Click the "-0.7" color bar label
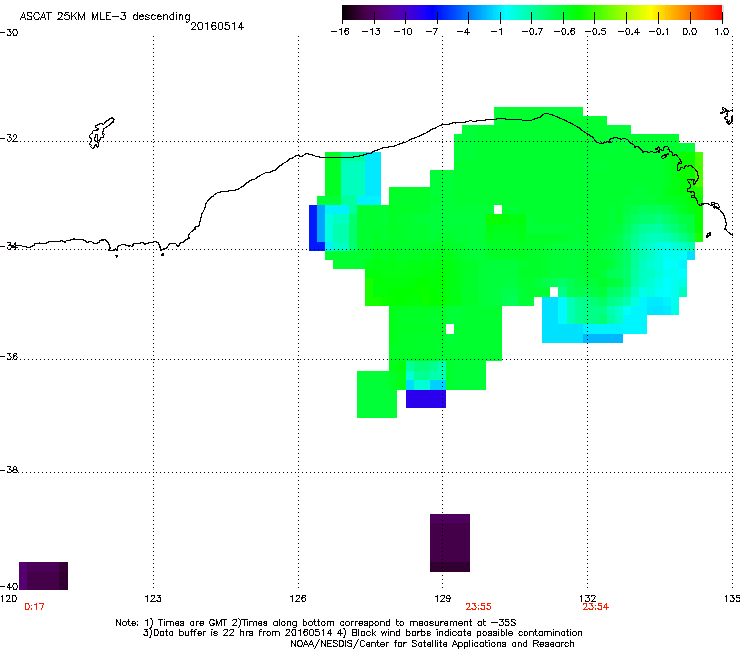 532,32
